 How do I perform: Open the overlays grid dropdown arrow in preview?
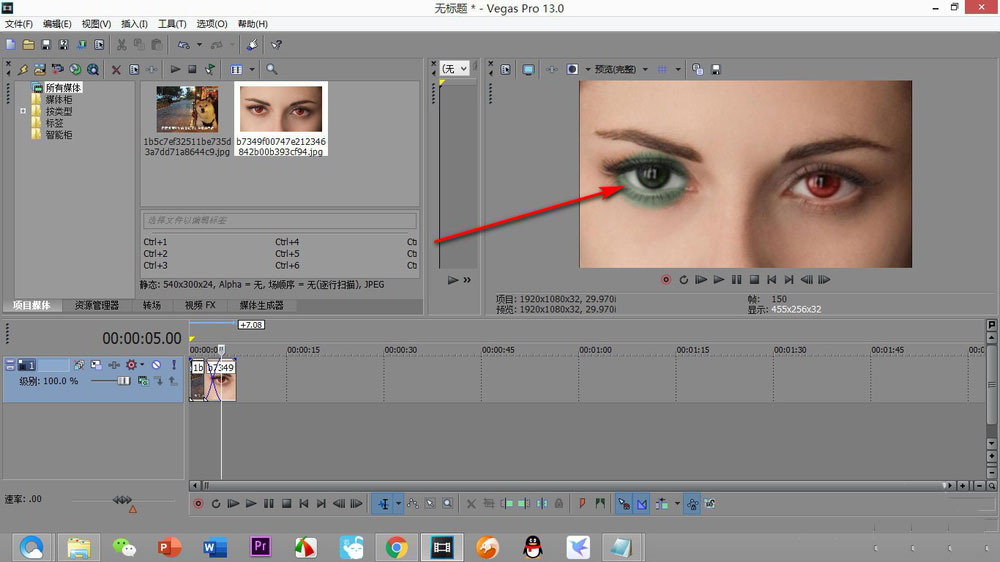tap(678, 70)
